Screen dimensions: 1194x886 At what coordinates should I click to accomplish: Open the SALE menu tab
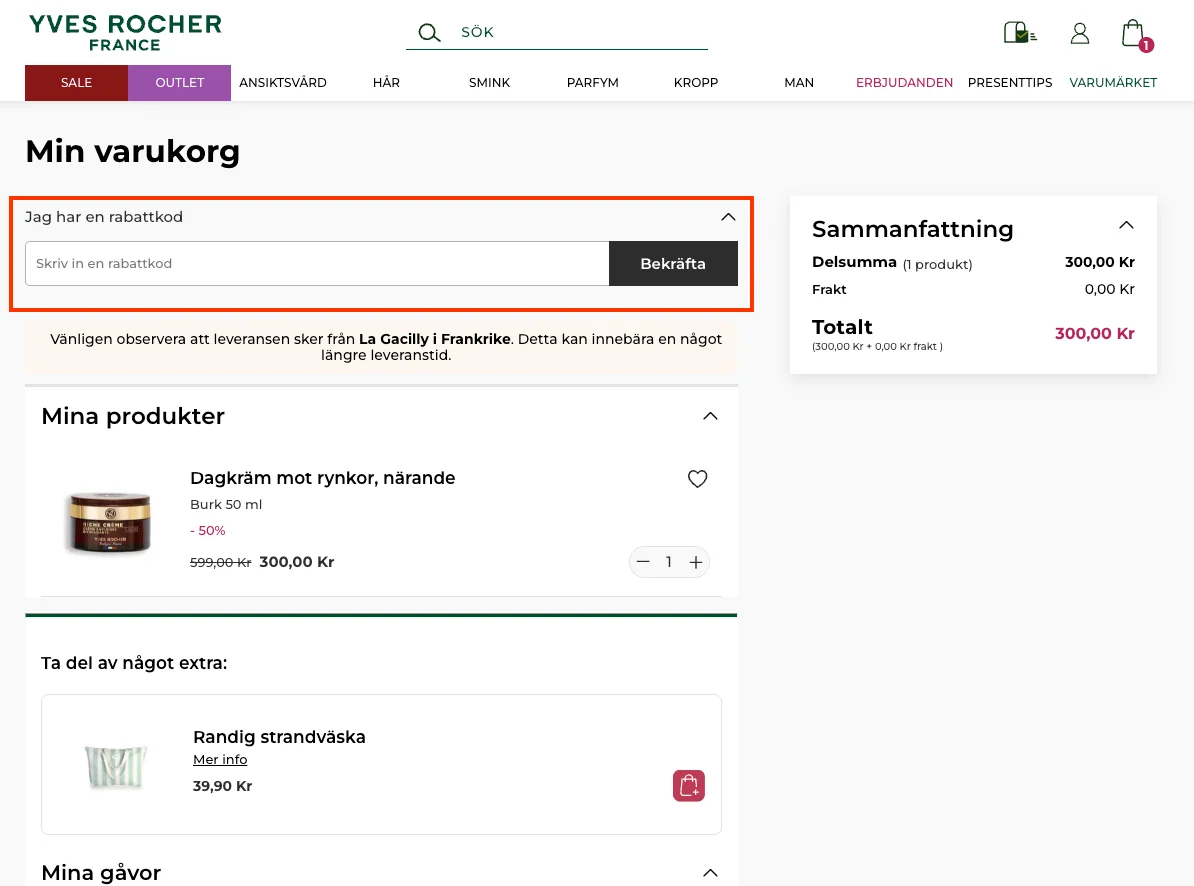tap(76, 82)
